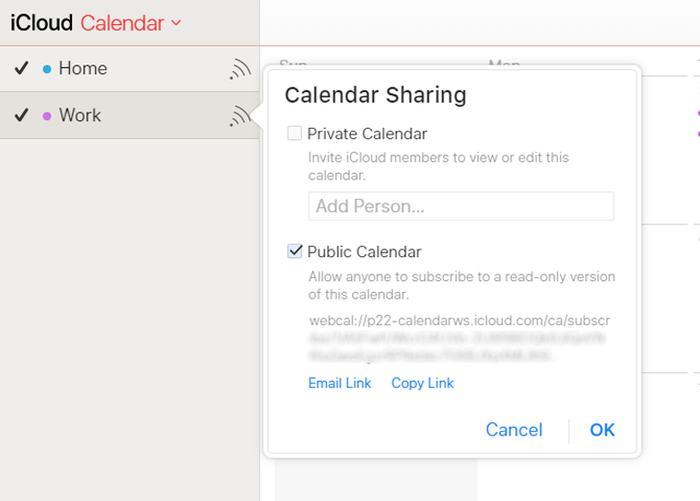Click the purple Work calendar color dot
This screenshot has height=501, width=700.
pyautogui.click(x=47, y=116)
